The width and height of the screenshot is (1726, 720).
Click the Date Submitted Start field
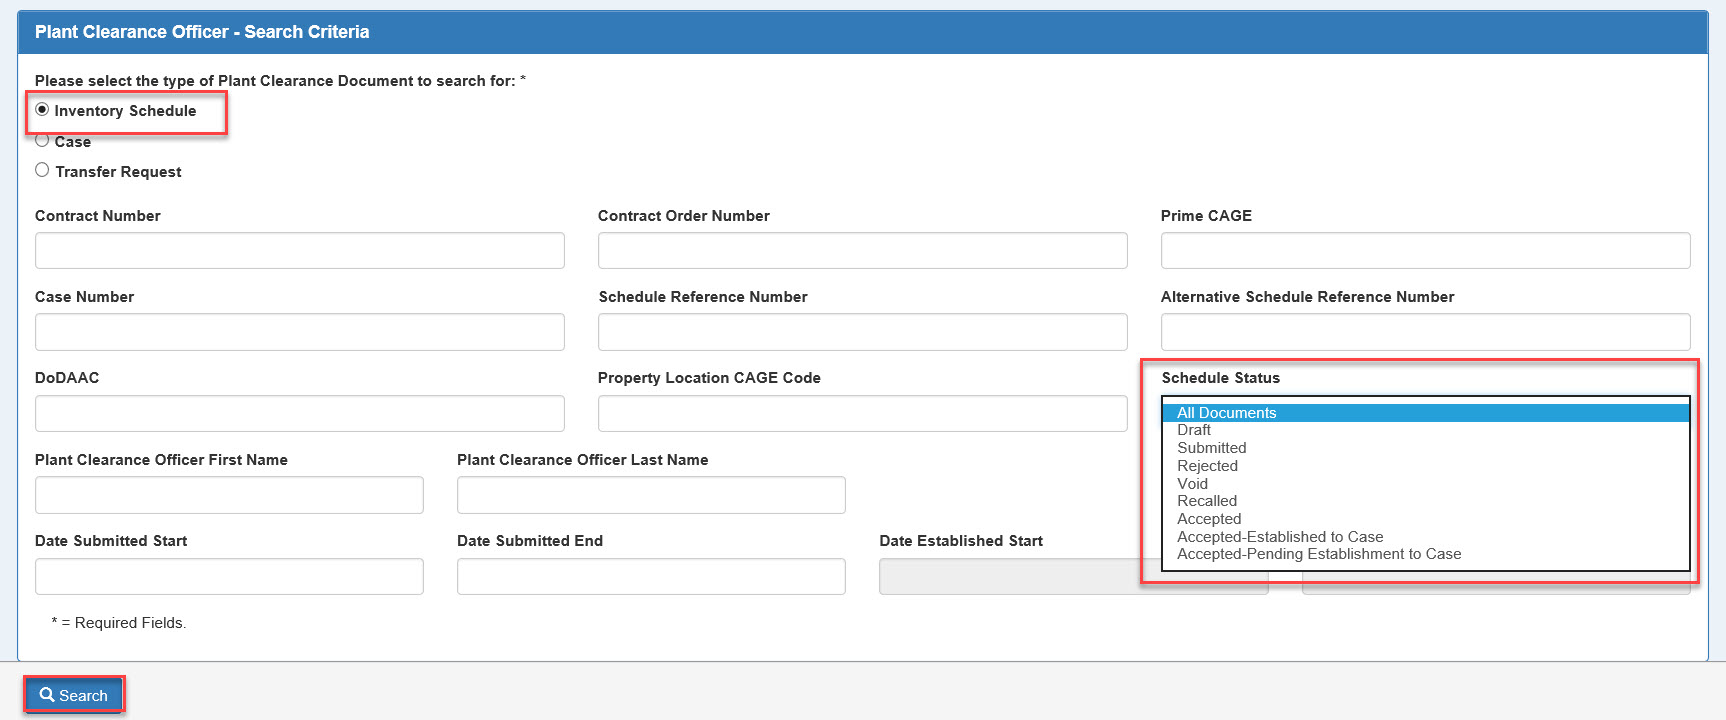[229, 577]
